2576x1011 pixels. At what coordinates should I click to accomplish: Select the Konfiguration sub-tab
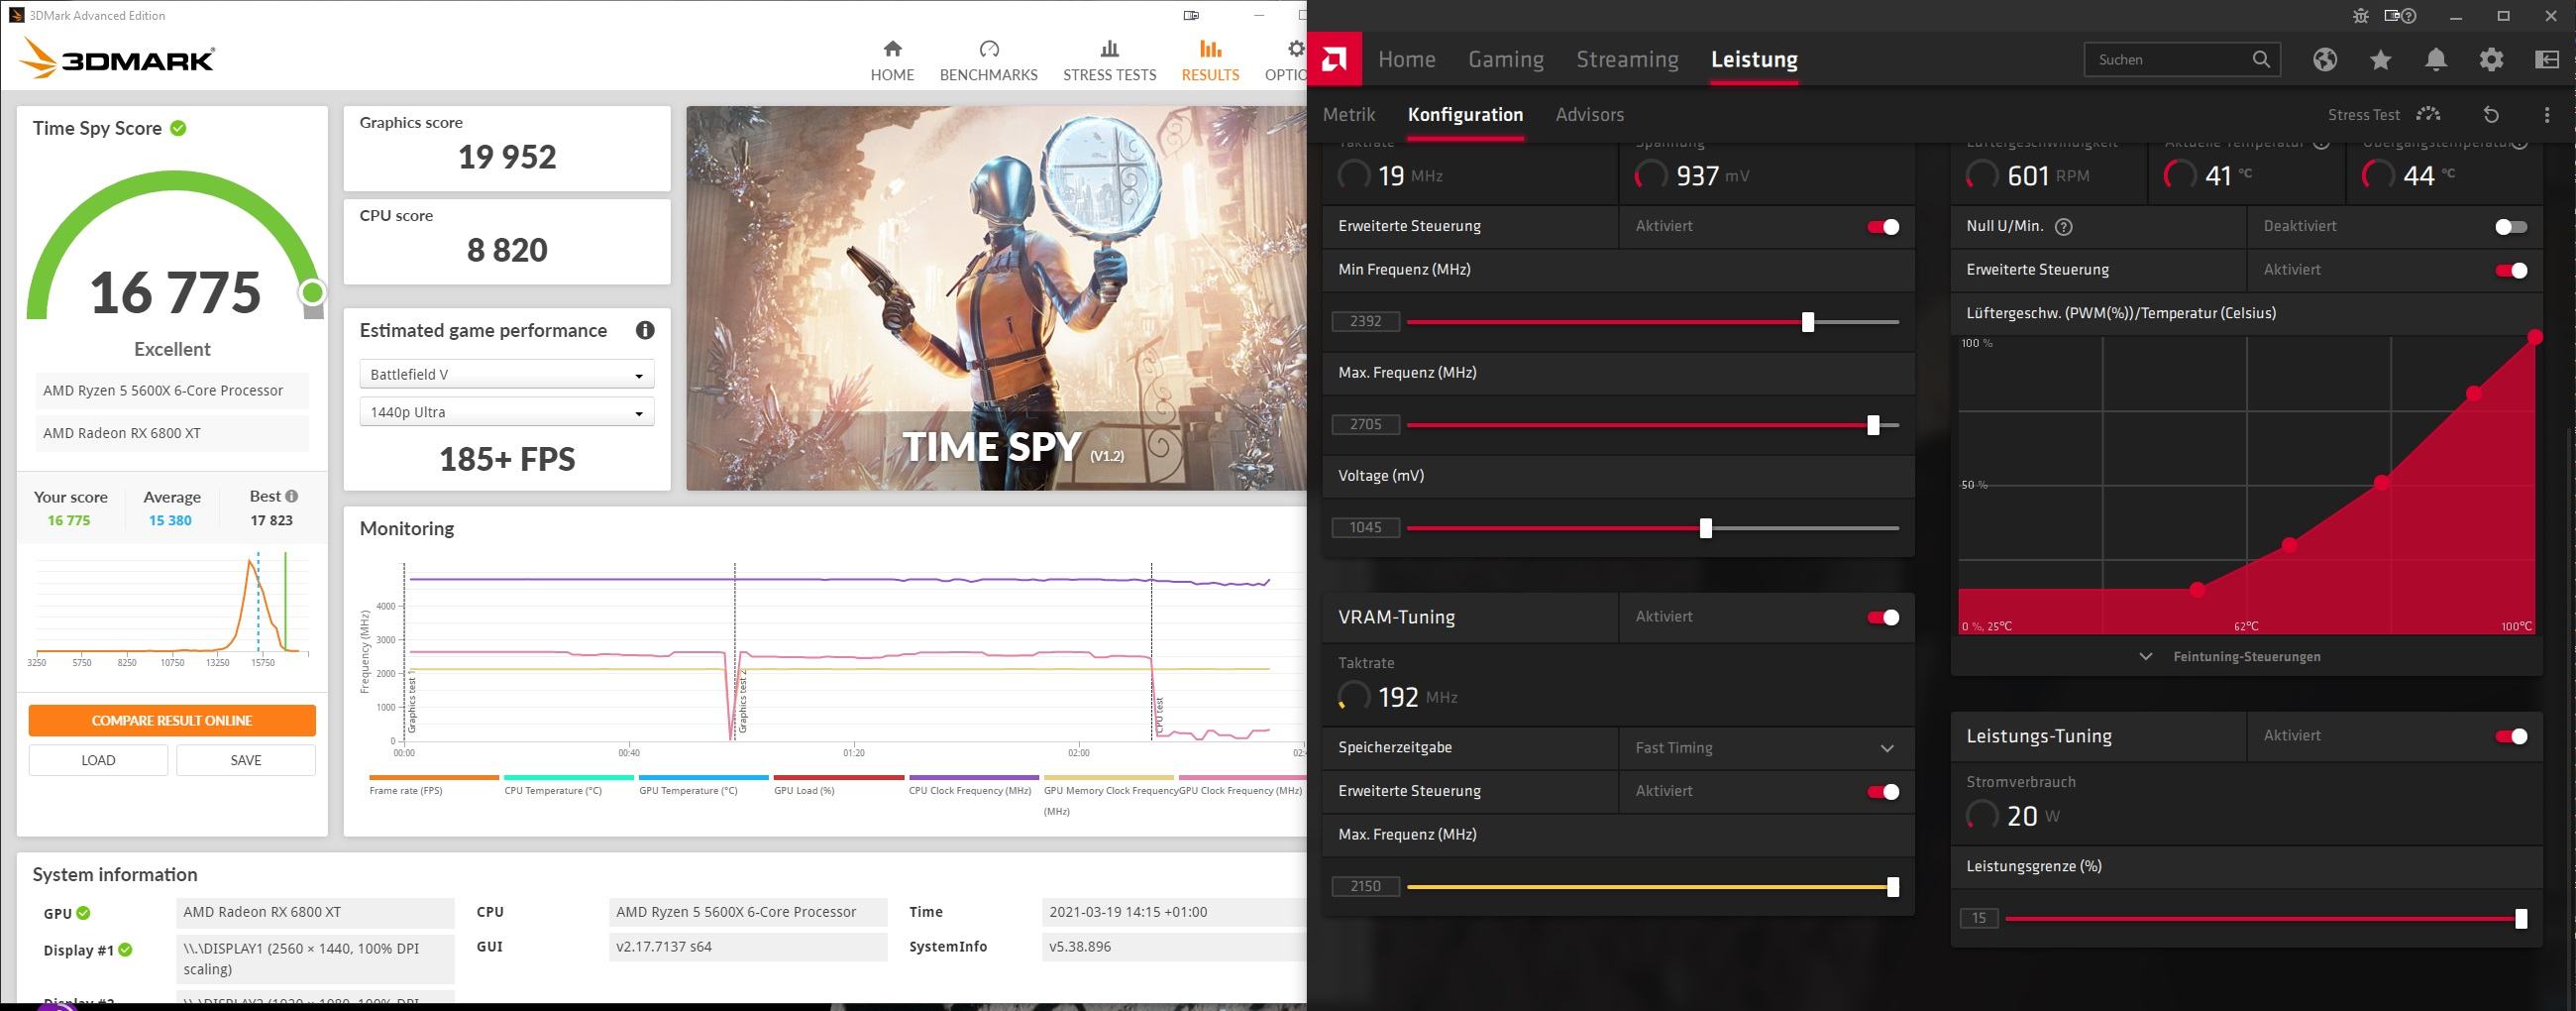pyautogui.click(x=1465, y=114)
